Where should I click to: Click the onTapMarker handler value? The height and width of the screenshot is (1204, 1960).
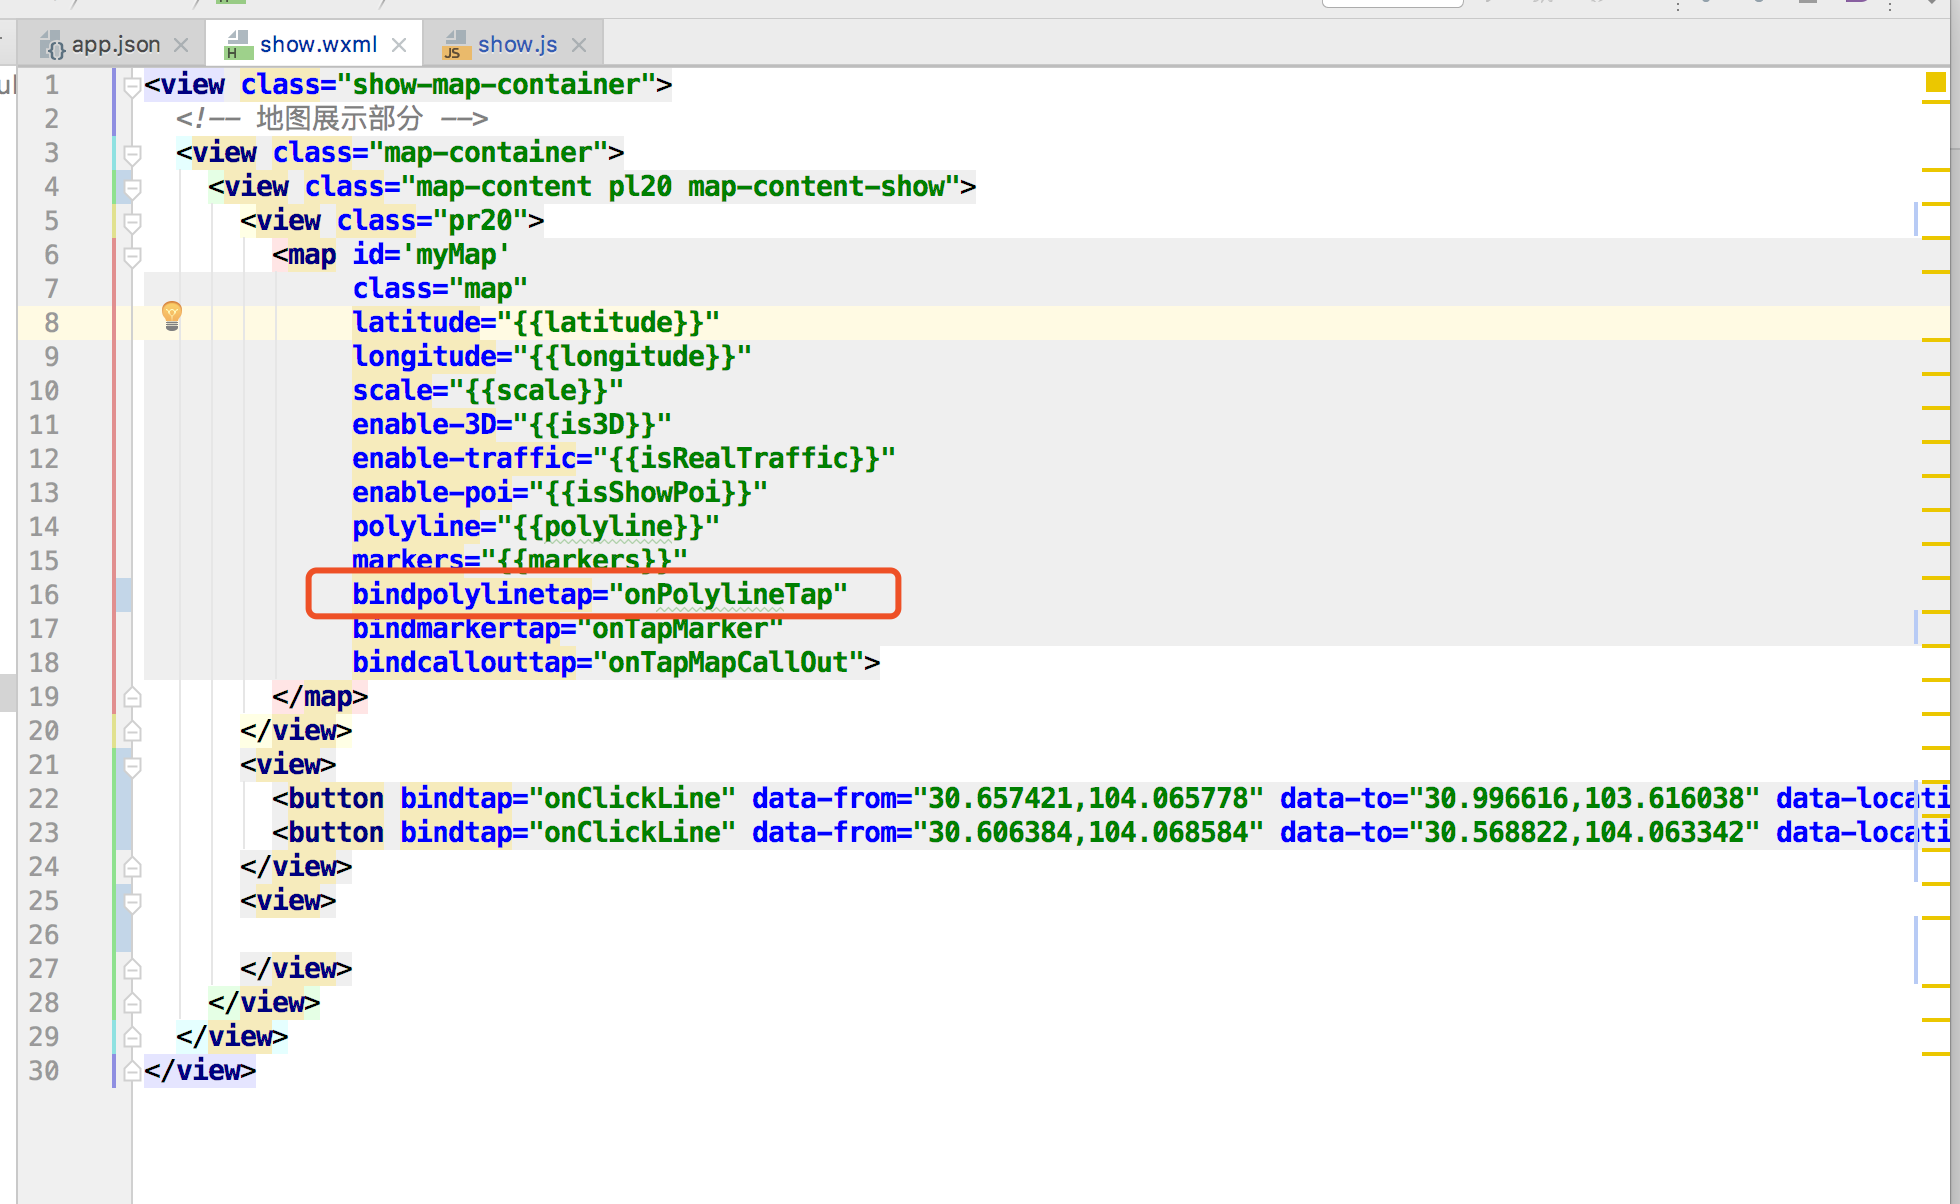click(680, 629)
